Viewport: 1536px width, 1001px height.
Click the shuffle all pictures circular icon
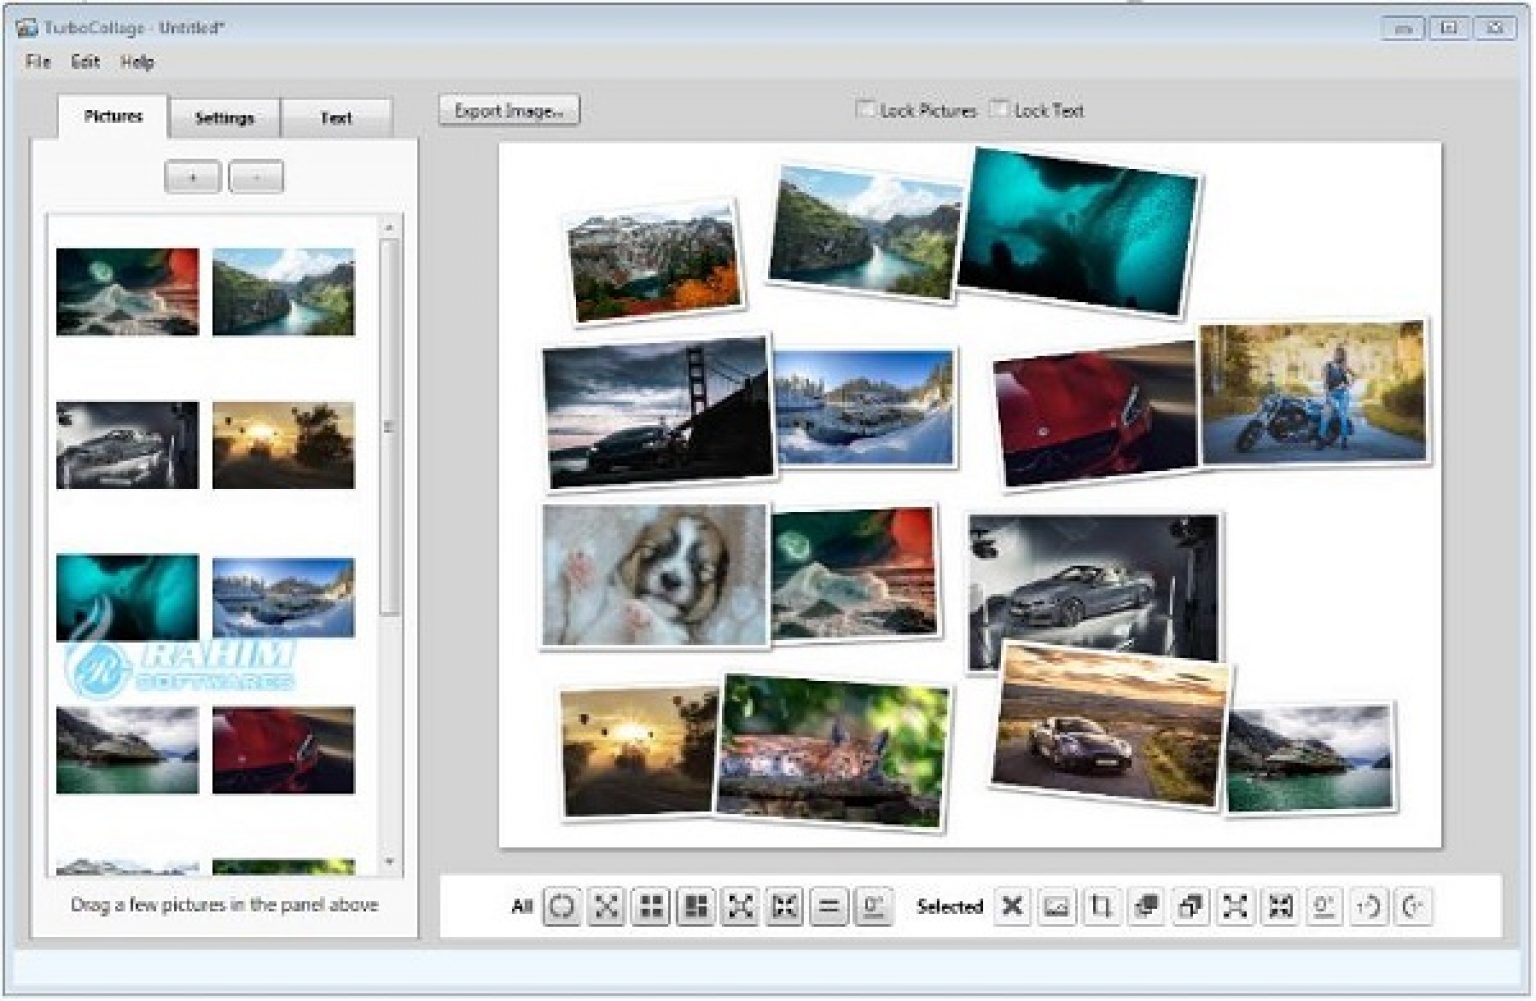pyautogui.click(x=562, y=907)
